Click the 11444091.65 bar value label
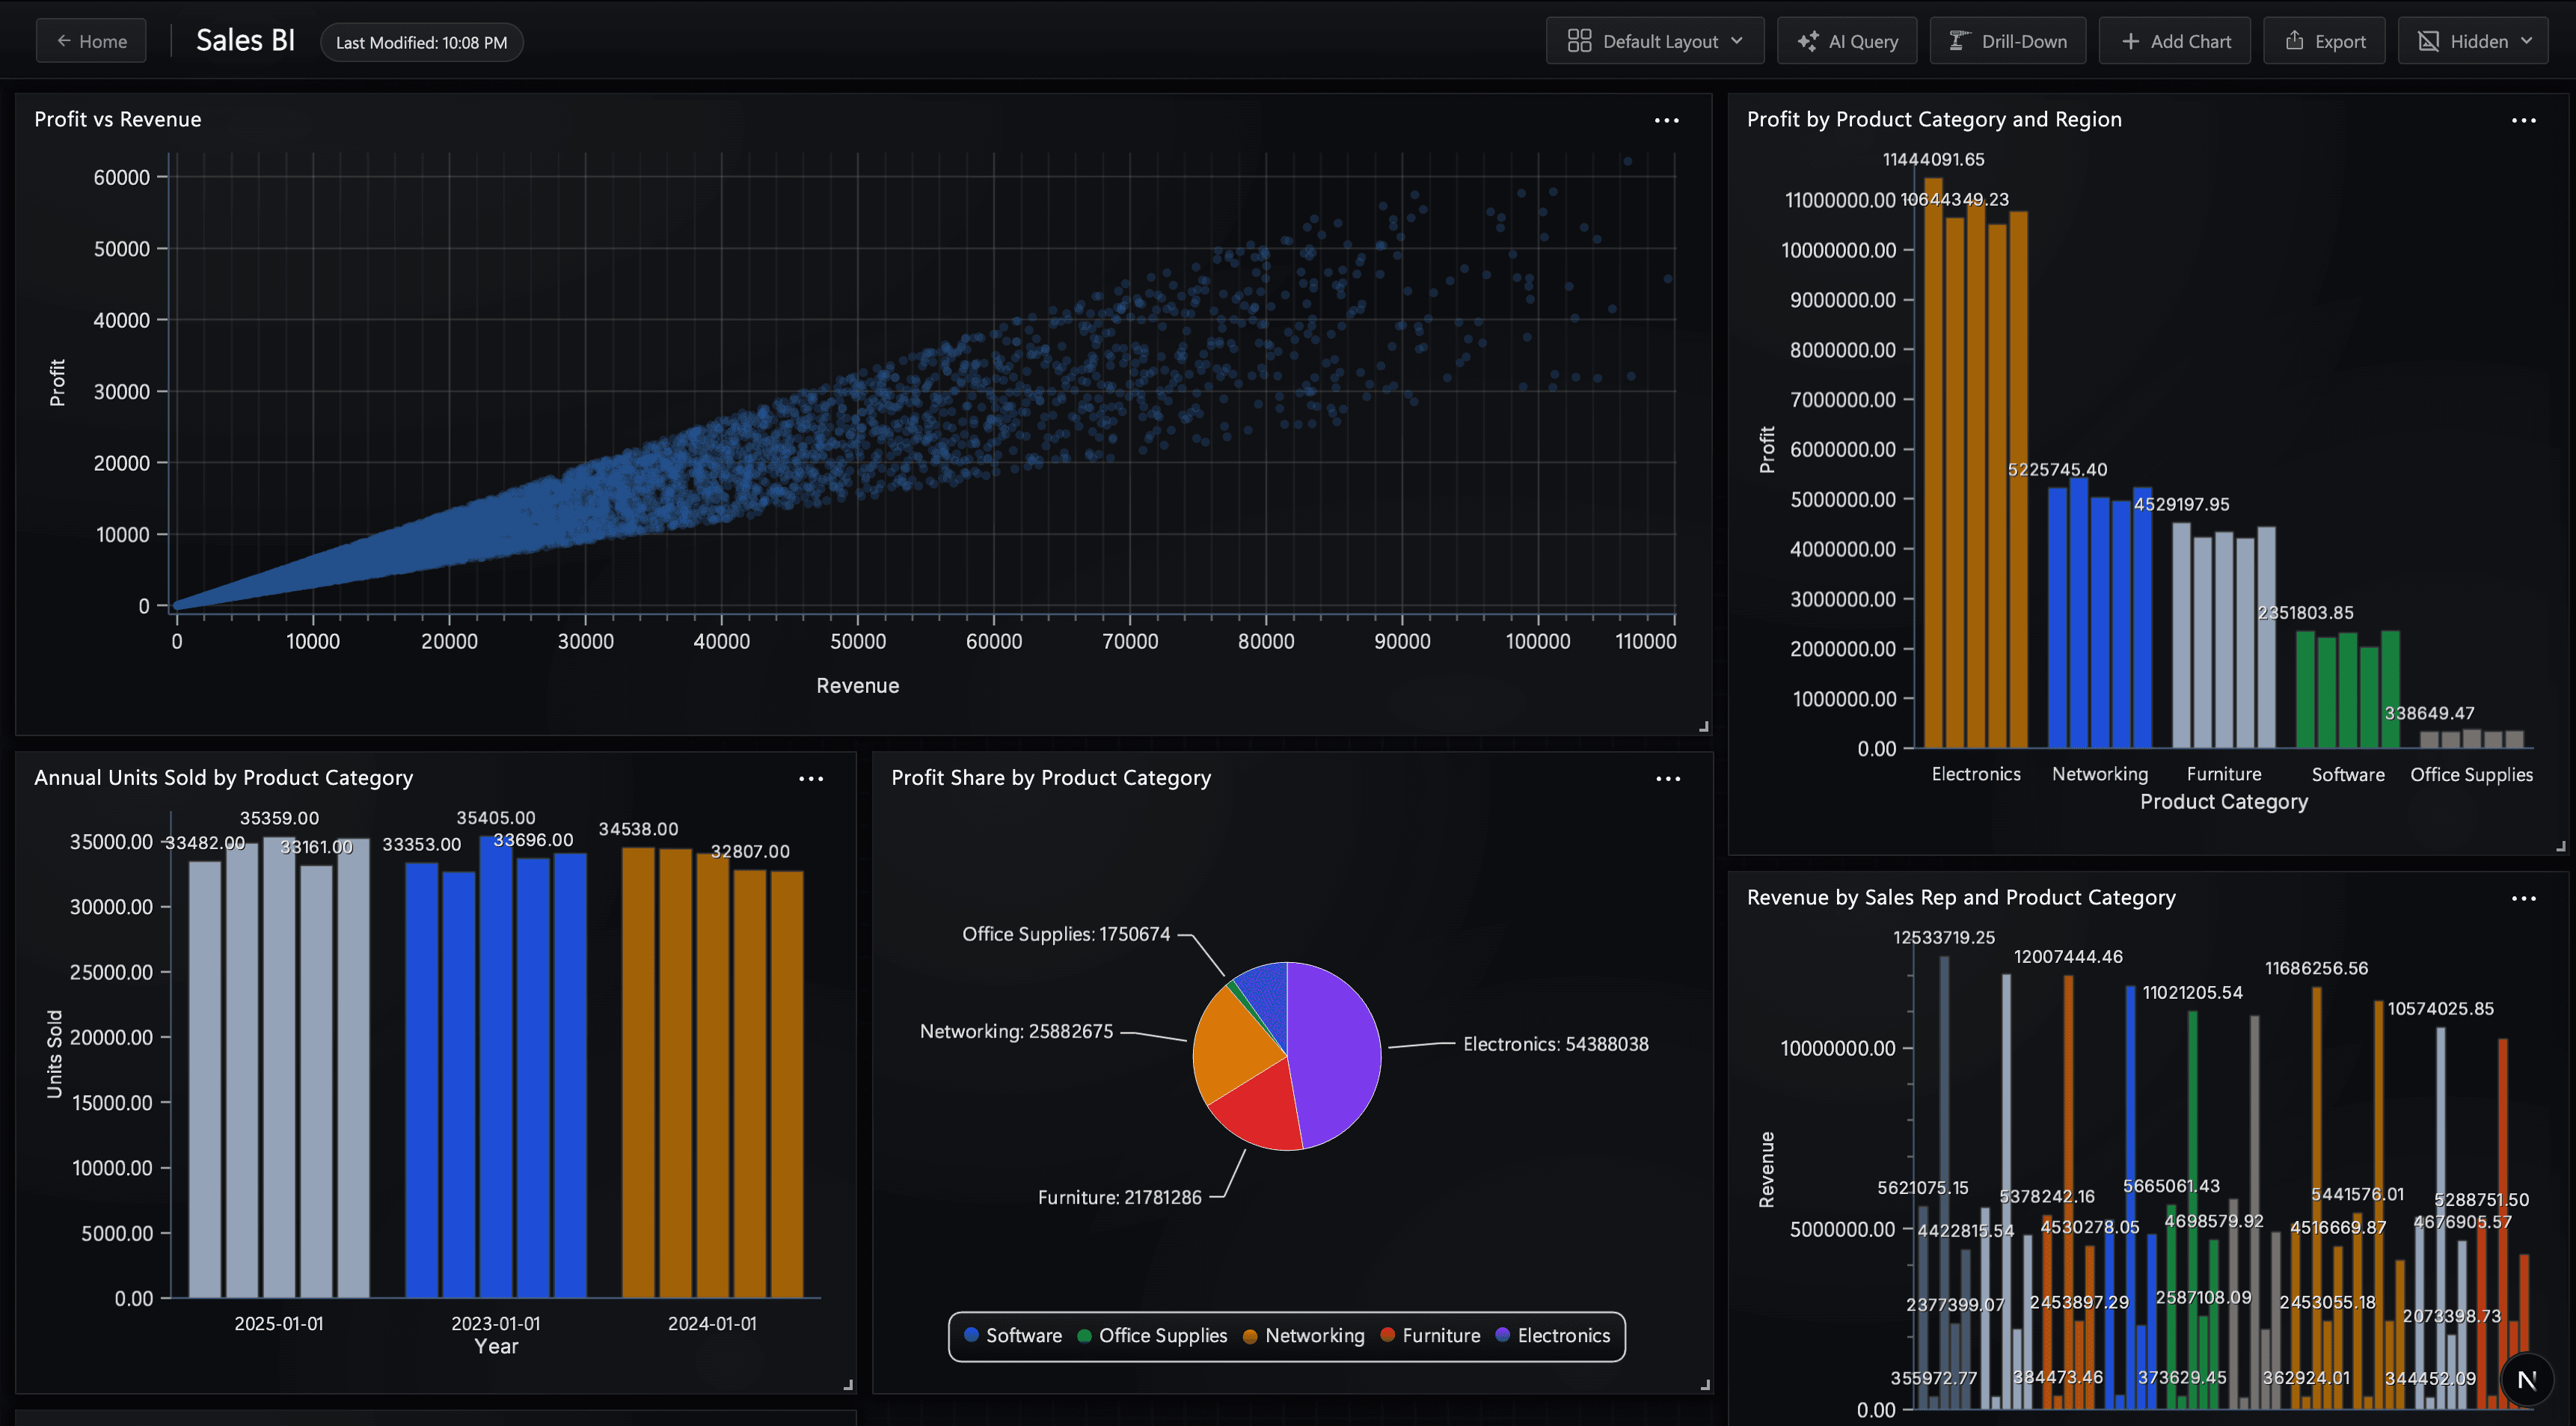This screenshot has height=1426, width=2576. 1933,160
